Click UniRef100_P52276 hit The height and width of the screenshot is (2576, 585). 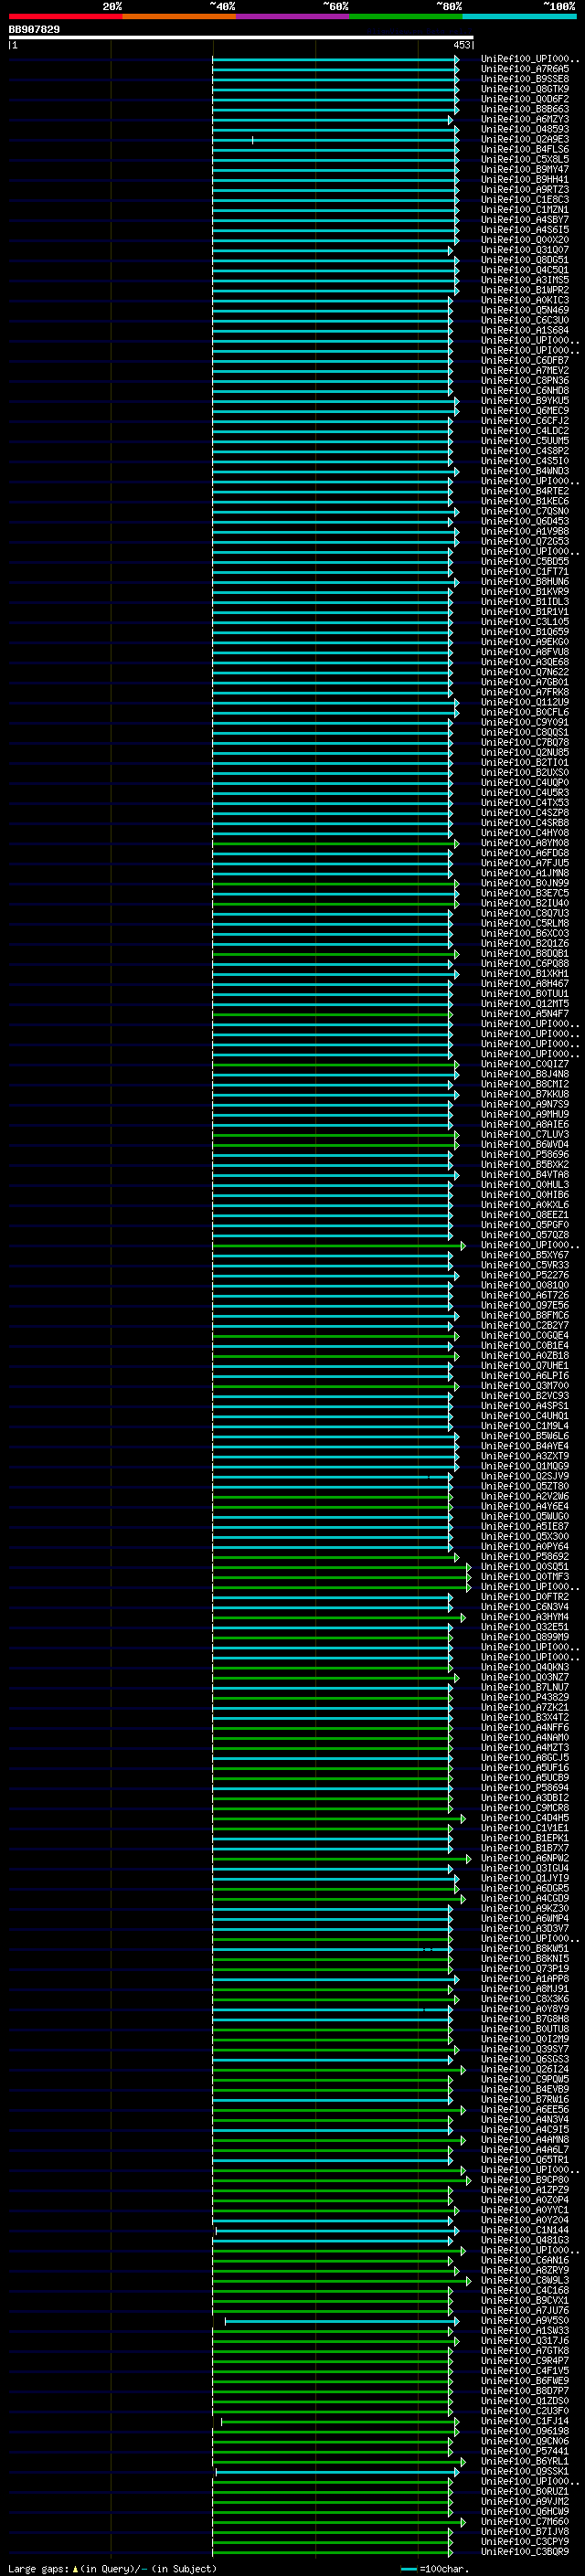[525, 1276]
